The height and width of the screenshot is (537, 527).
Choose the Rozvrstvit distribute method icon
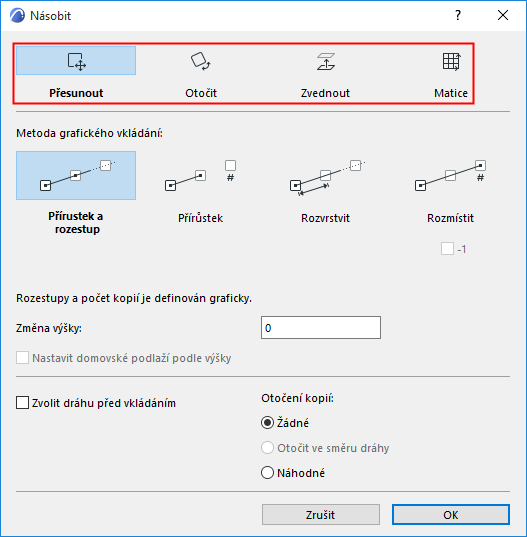pos(326,177)
